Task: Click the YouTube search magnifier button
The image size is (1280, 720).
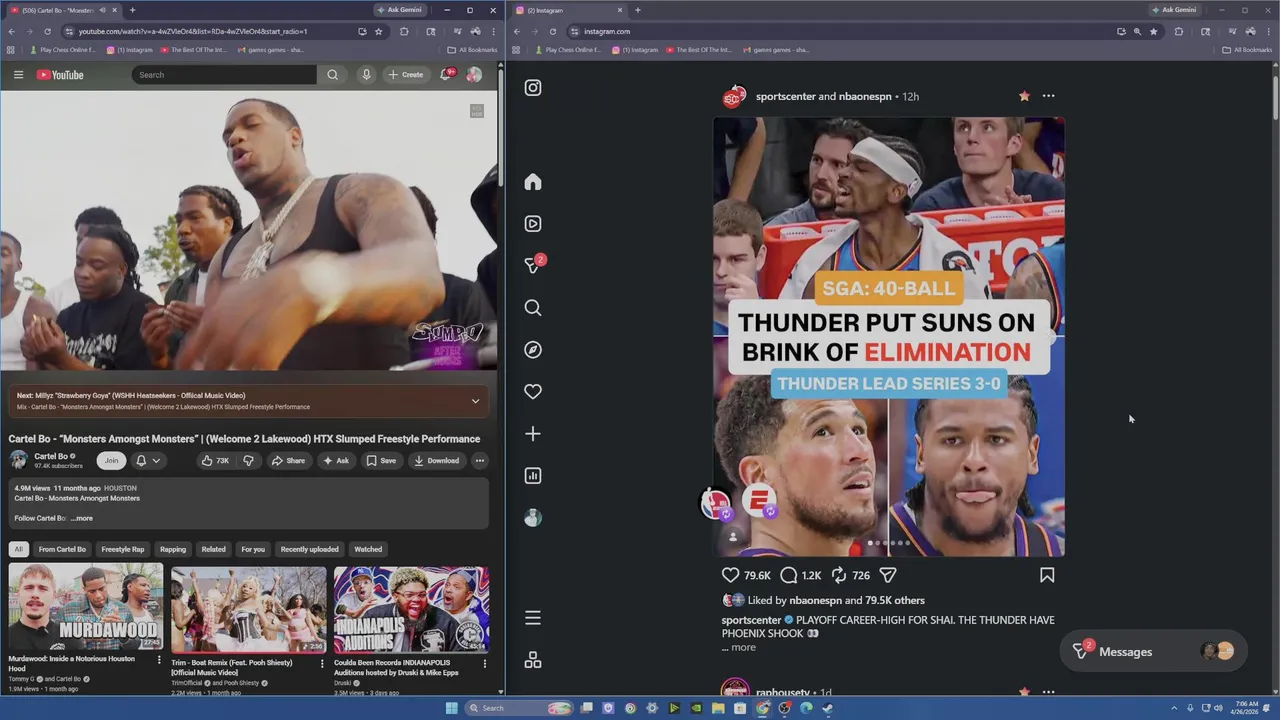Action: point(332,75)
